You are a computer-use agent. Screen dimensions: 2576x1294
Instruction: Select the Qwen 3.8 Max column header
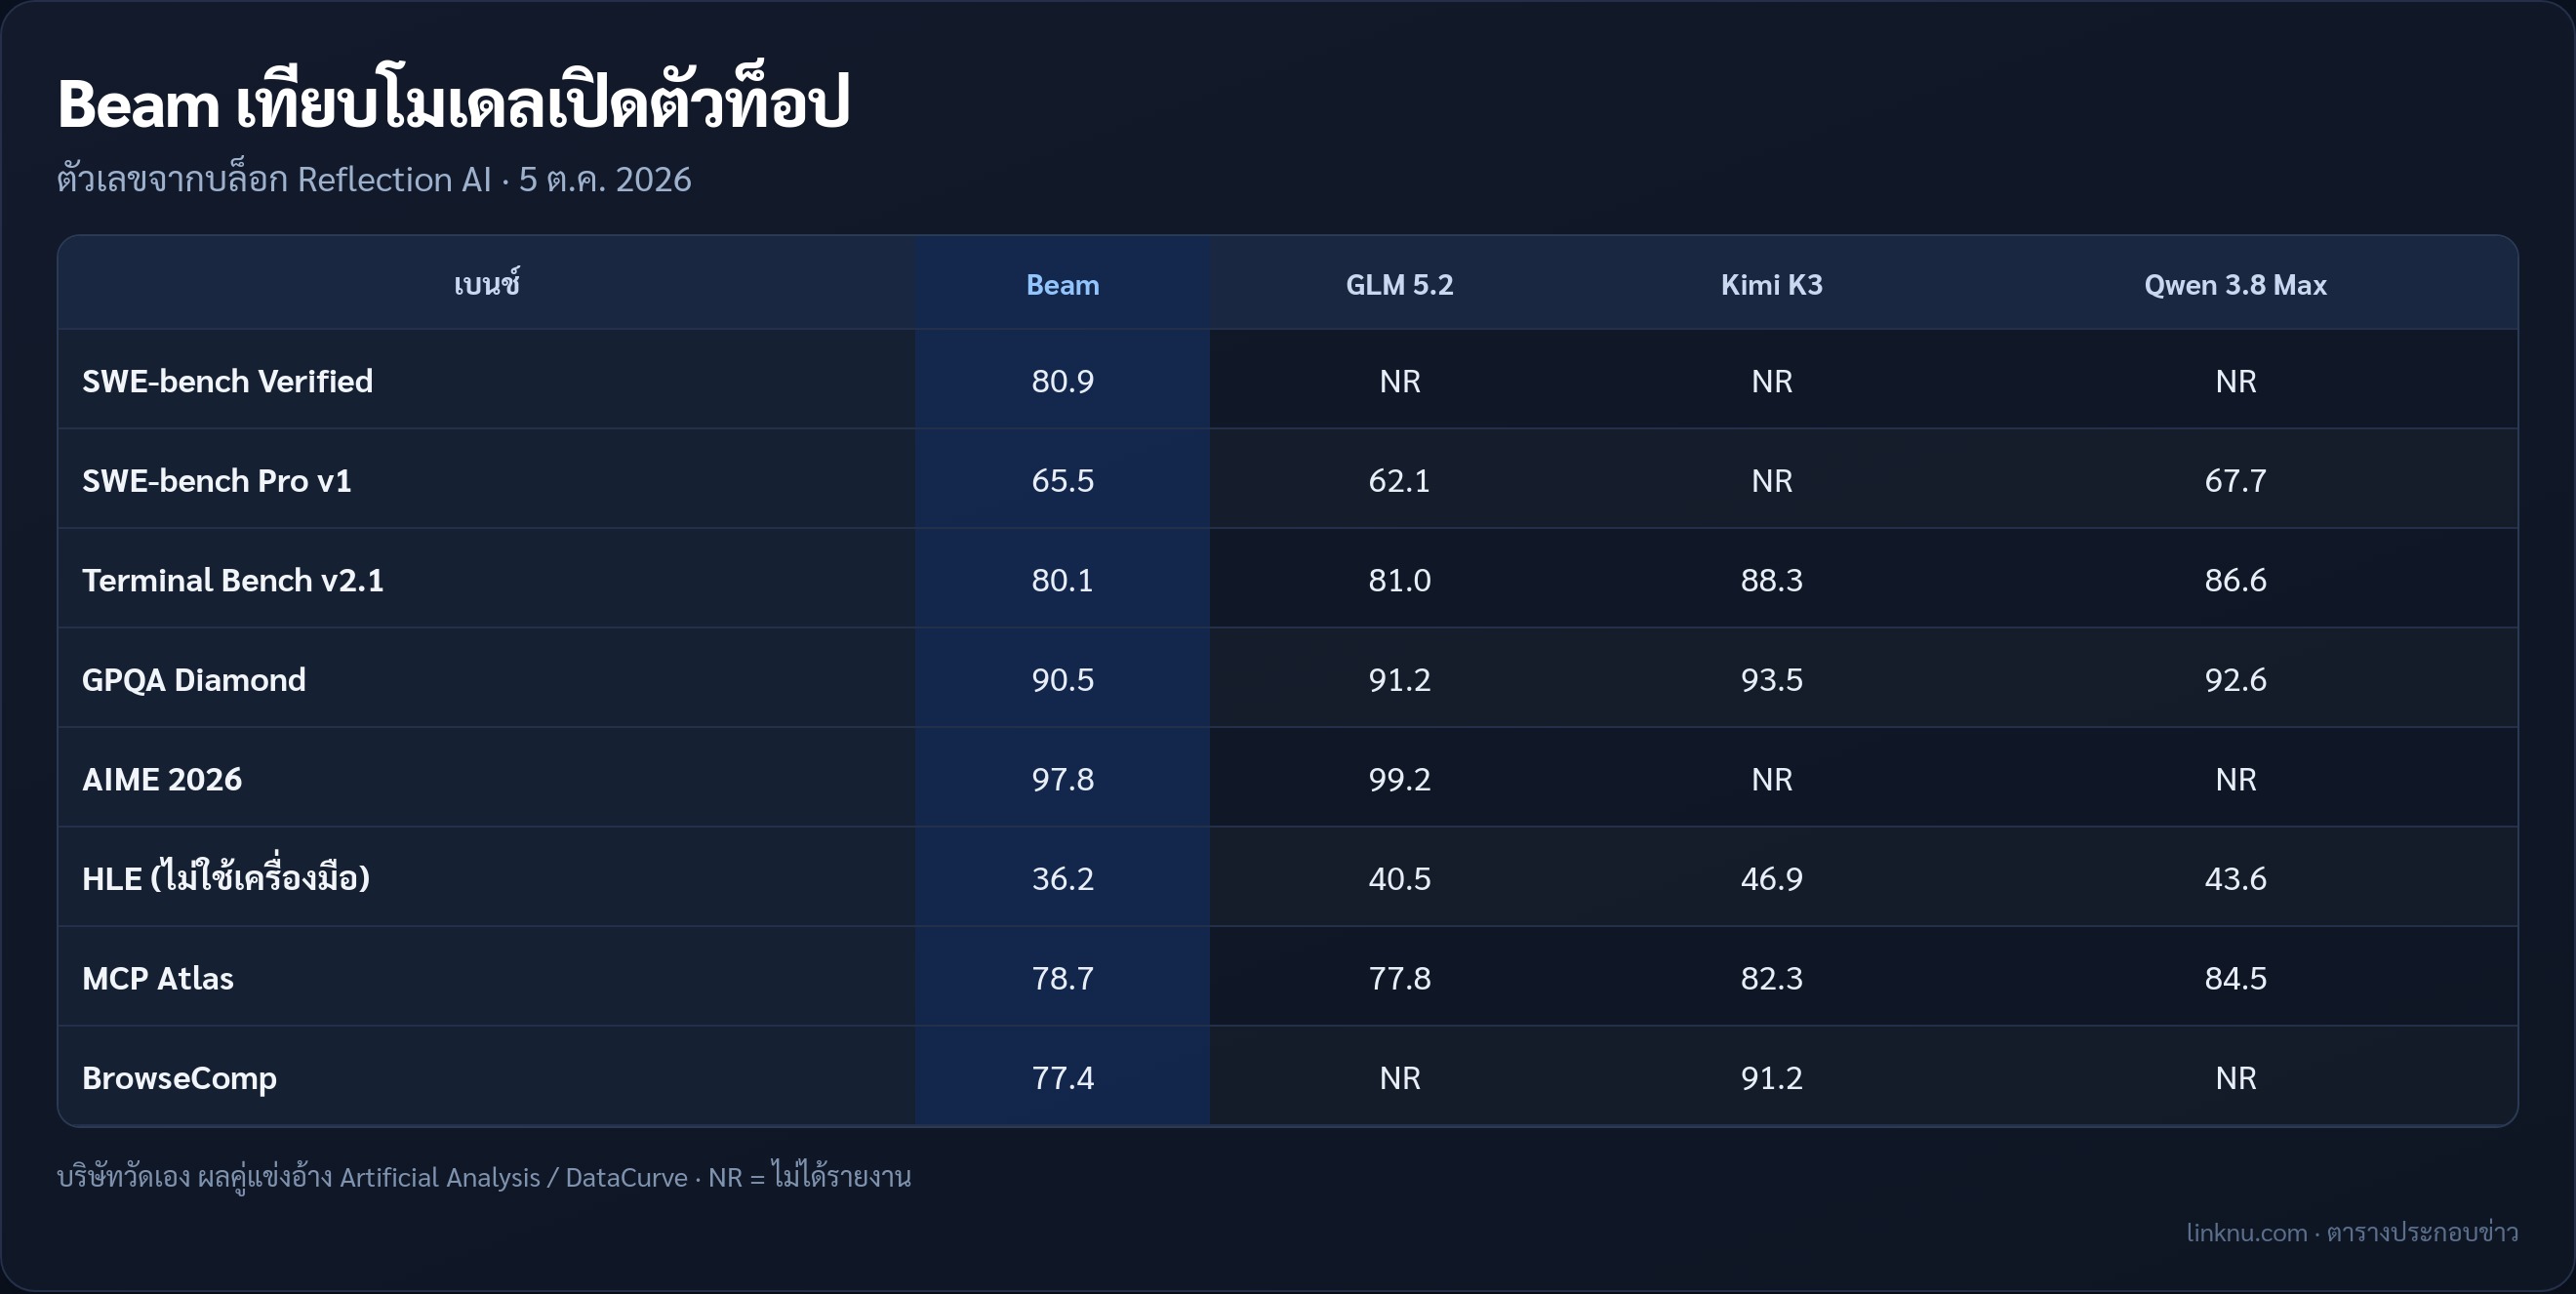[2235, 285]
